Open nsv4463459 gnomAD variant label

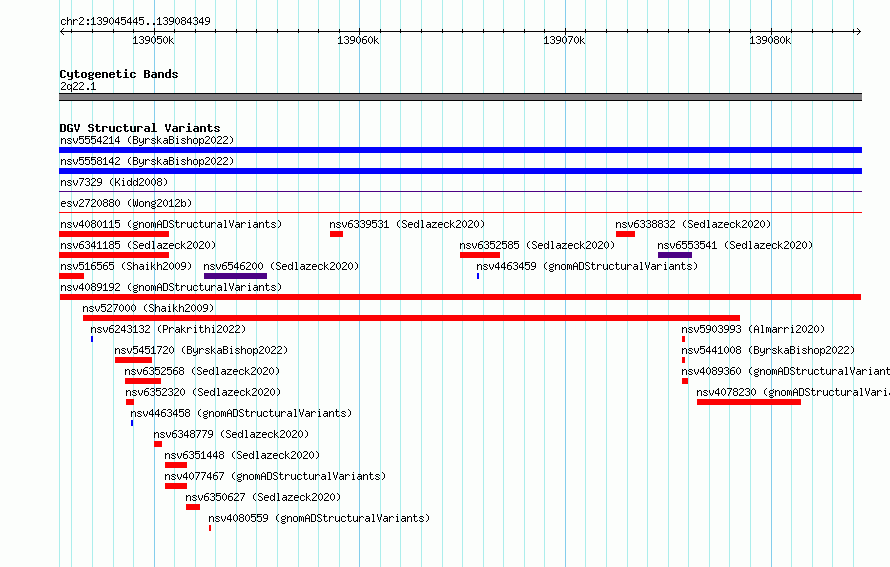point(587,266)
